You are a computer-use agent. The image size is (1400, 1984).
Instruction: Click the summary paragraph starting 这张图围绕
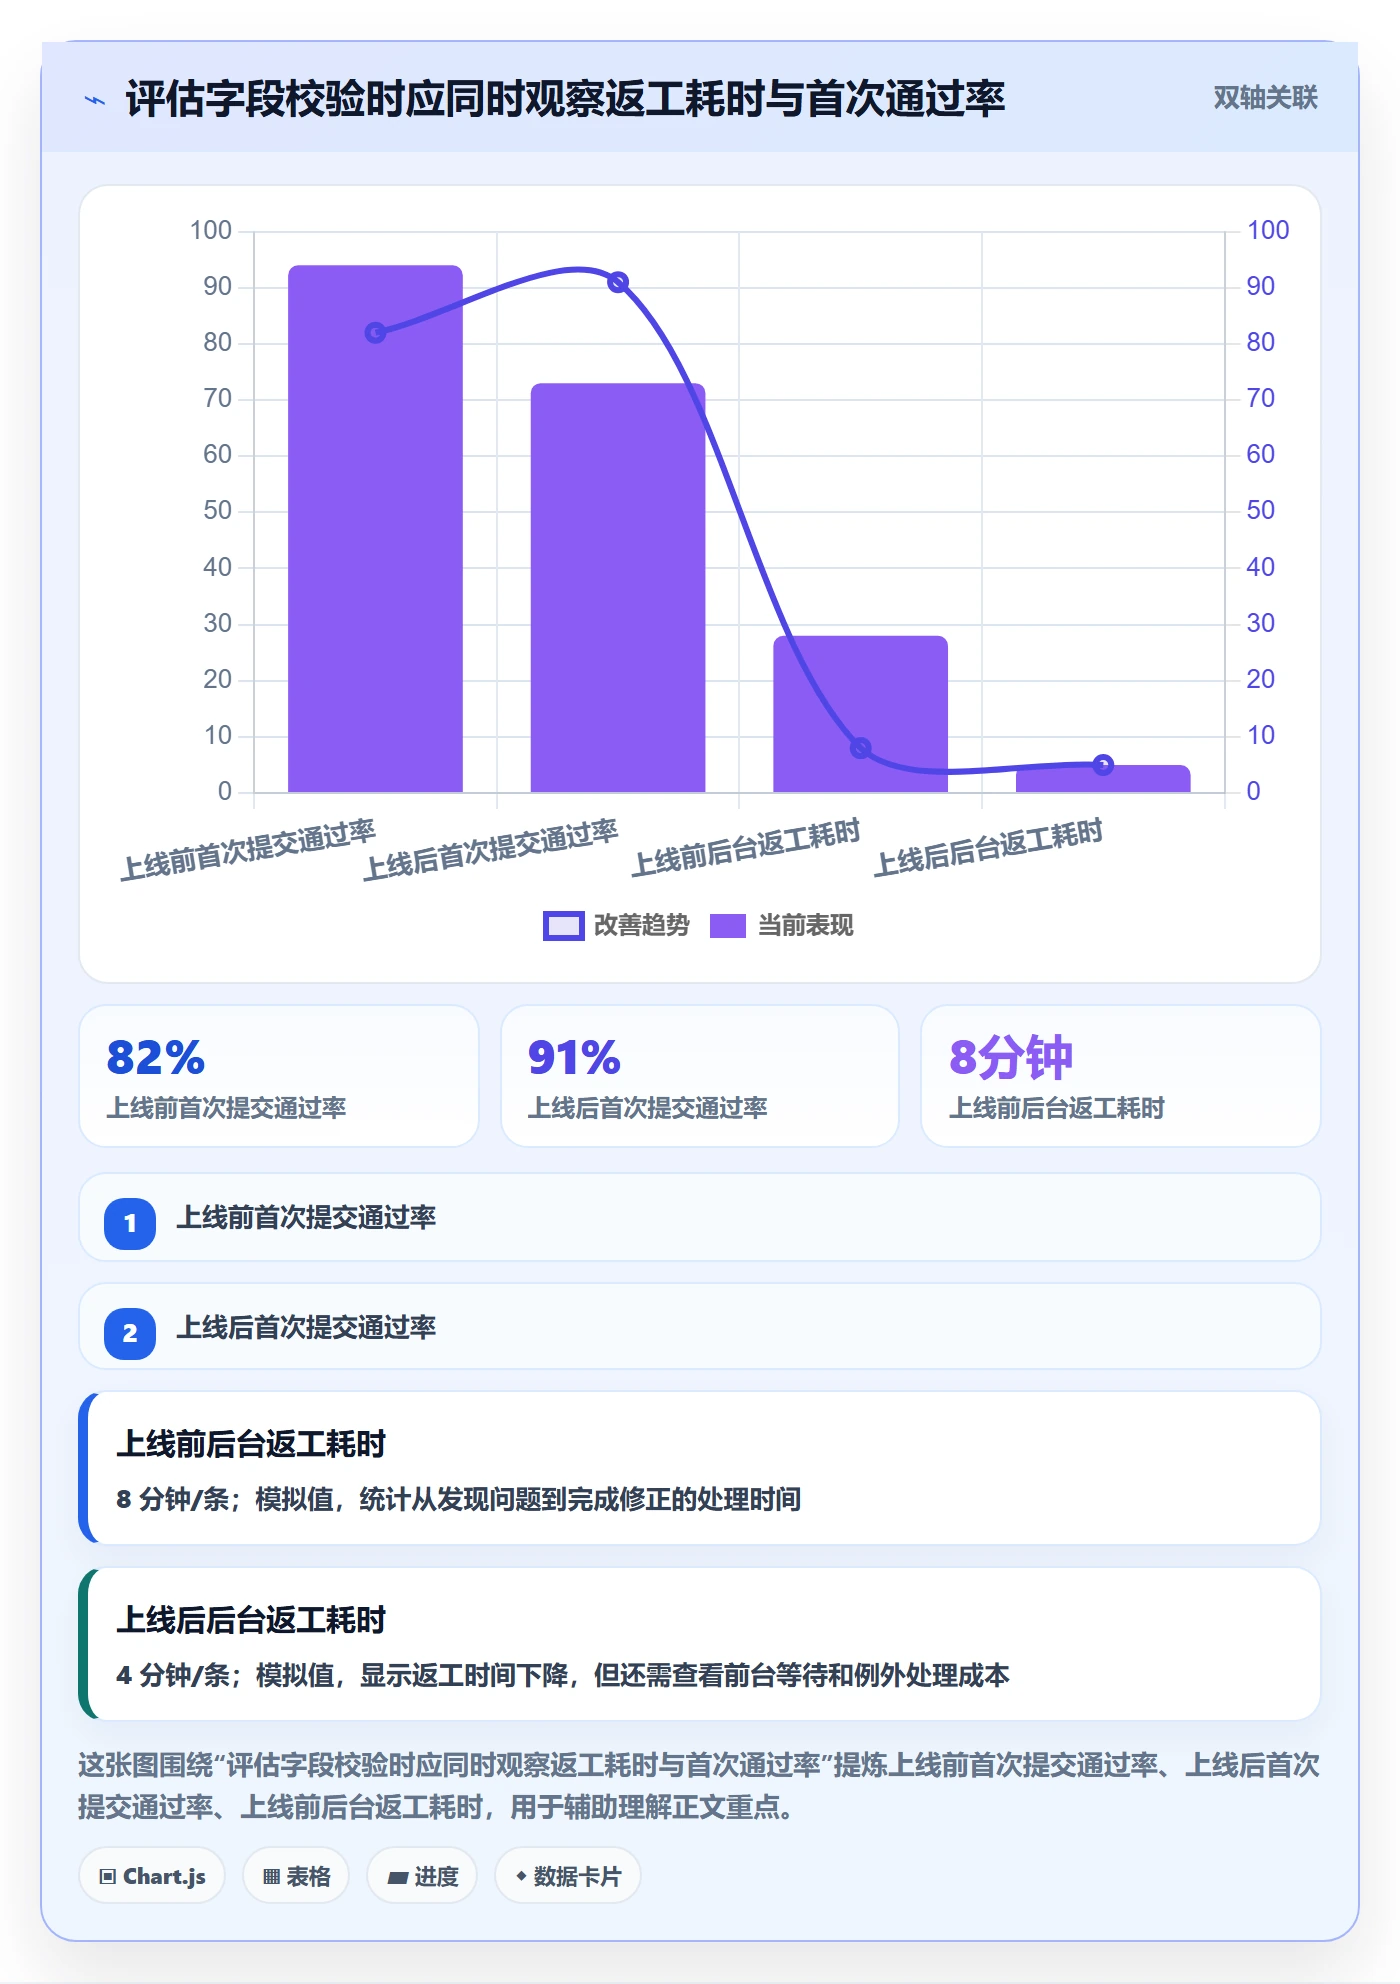coord(699,1786)
